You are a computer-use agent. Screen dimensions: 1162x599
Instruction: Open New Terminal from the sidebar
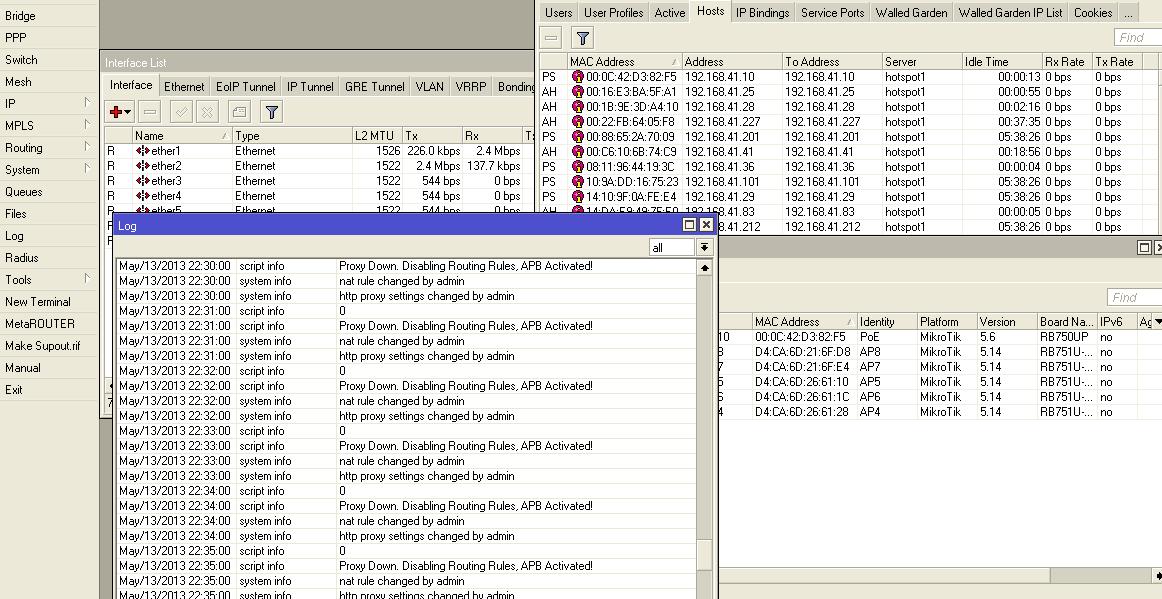(x=38, y=302)
